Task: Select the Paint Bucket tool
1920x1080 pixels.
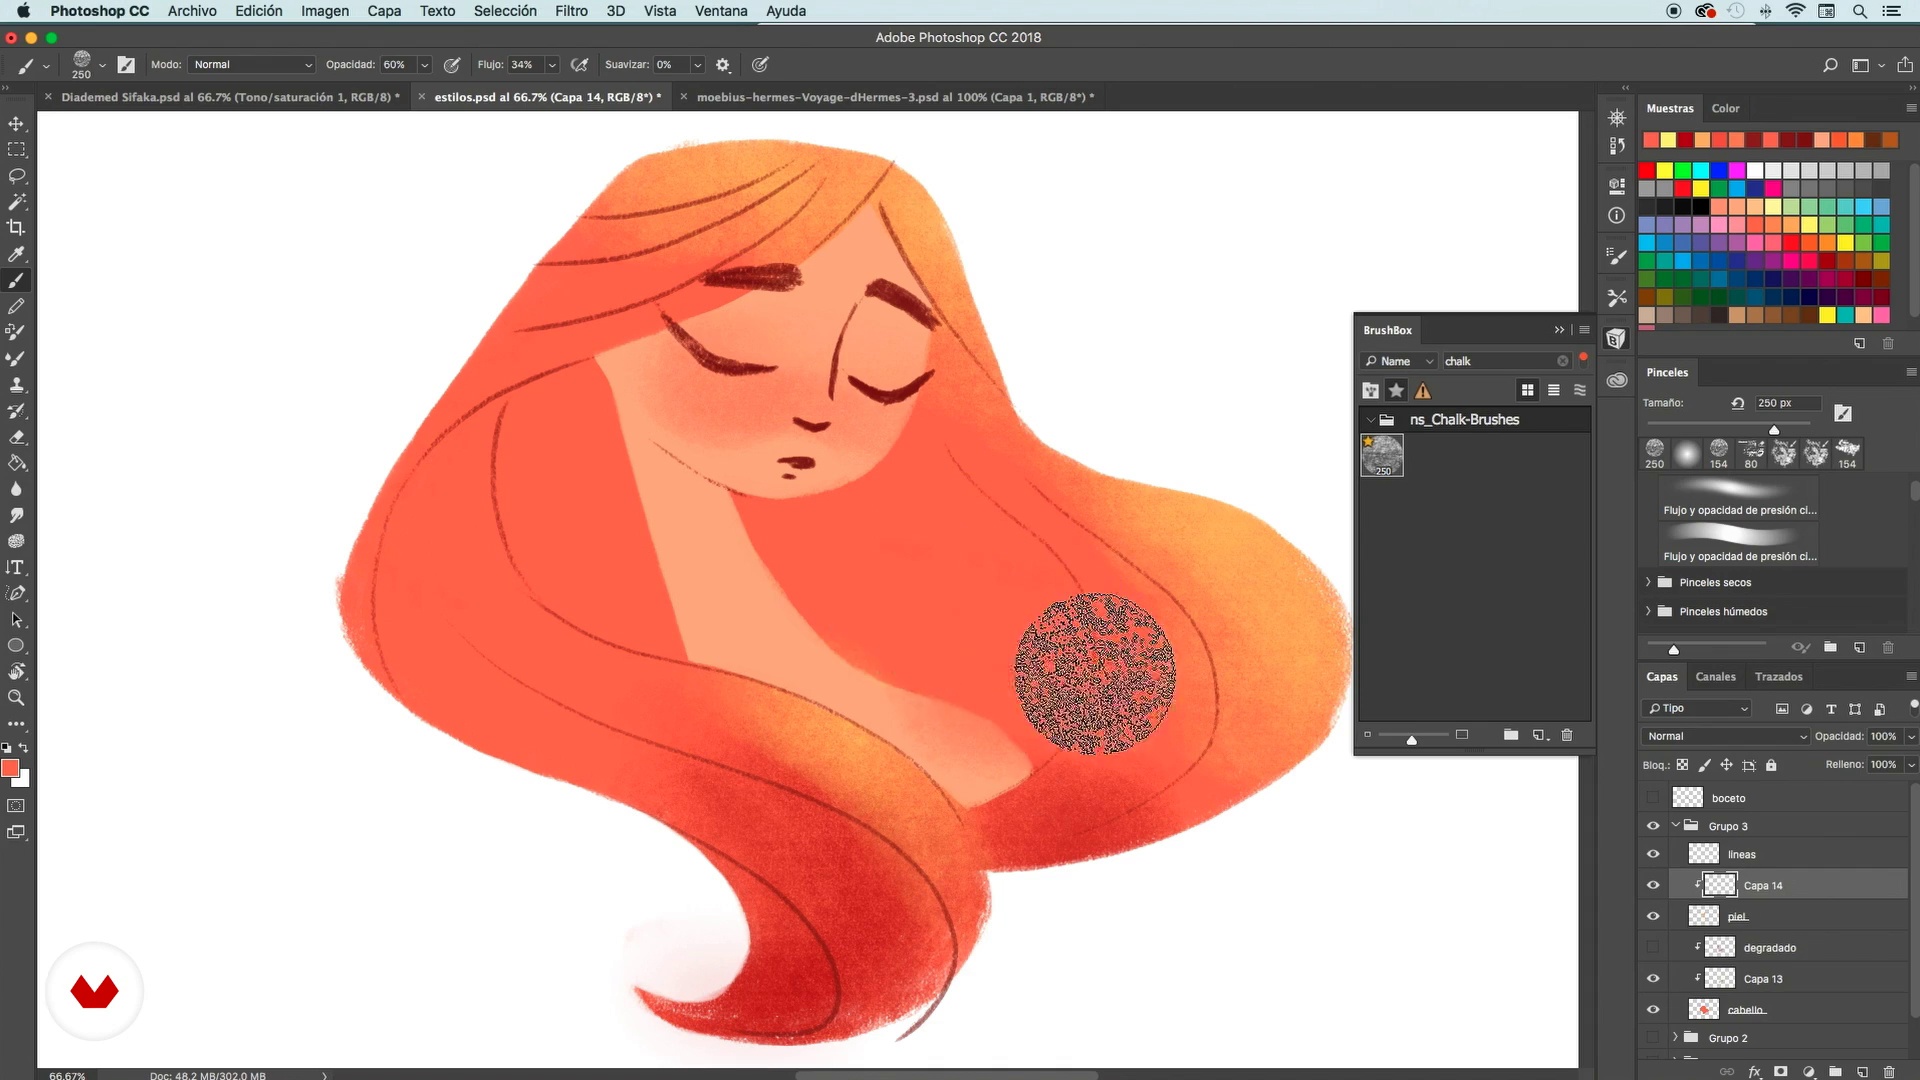Action: coord(16,463)
